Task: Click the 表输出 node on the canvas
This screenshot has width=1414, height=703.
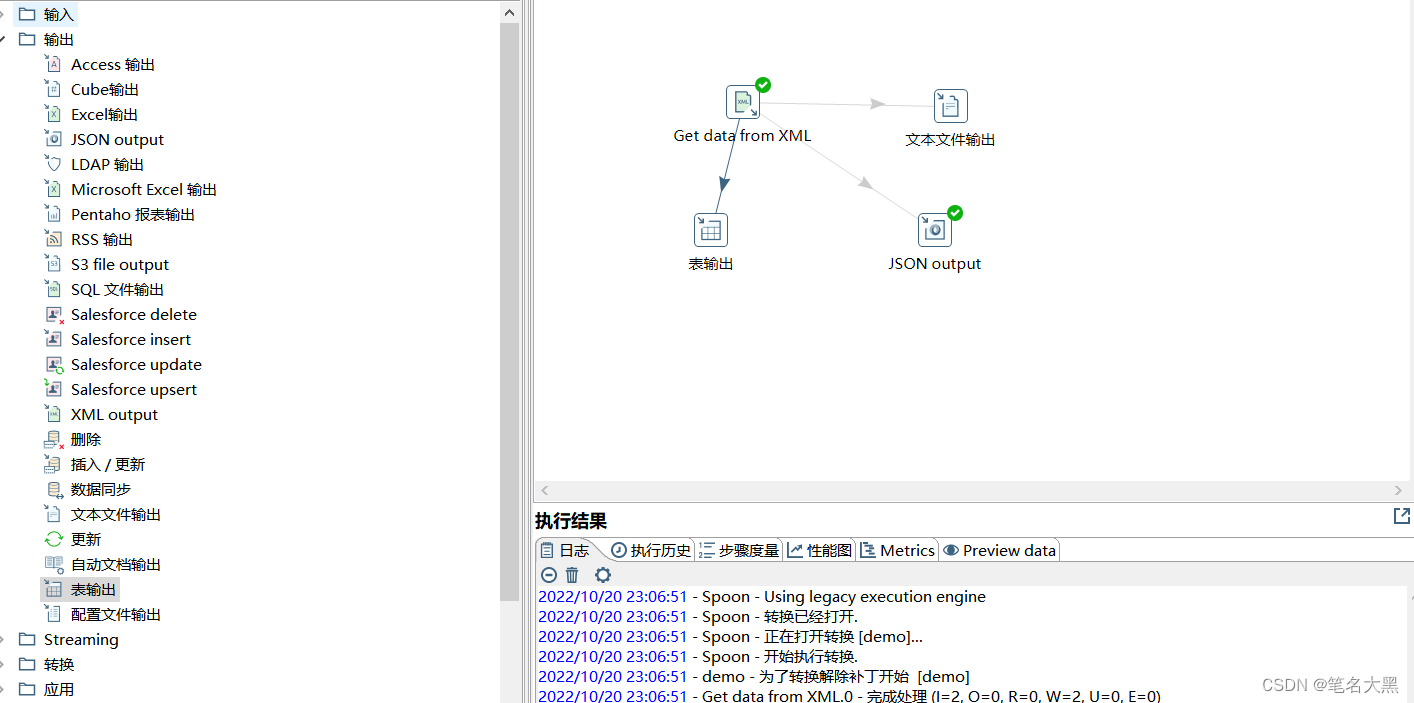Action: (710, 229)
